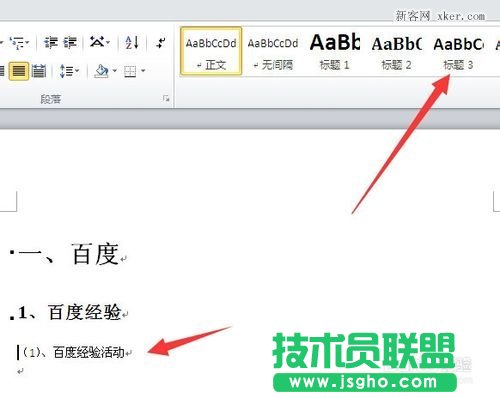Click the borders grid icon

click(x=130, y=71)
